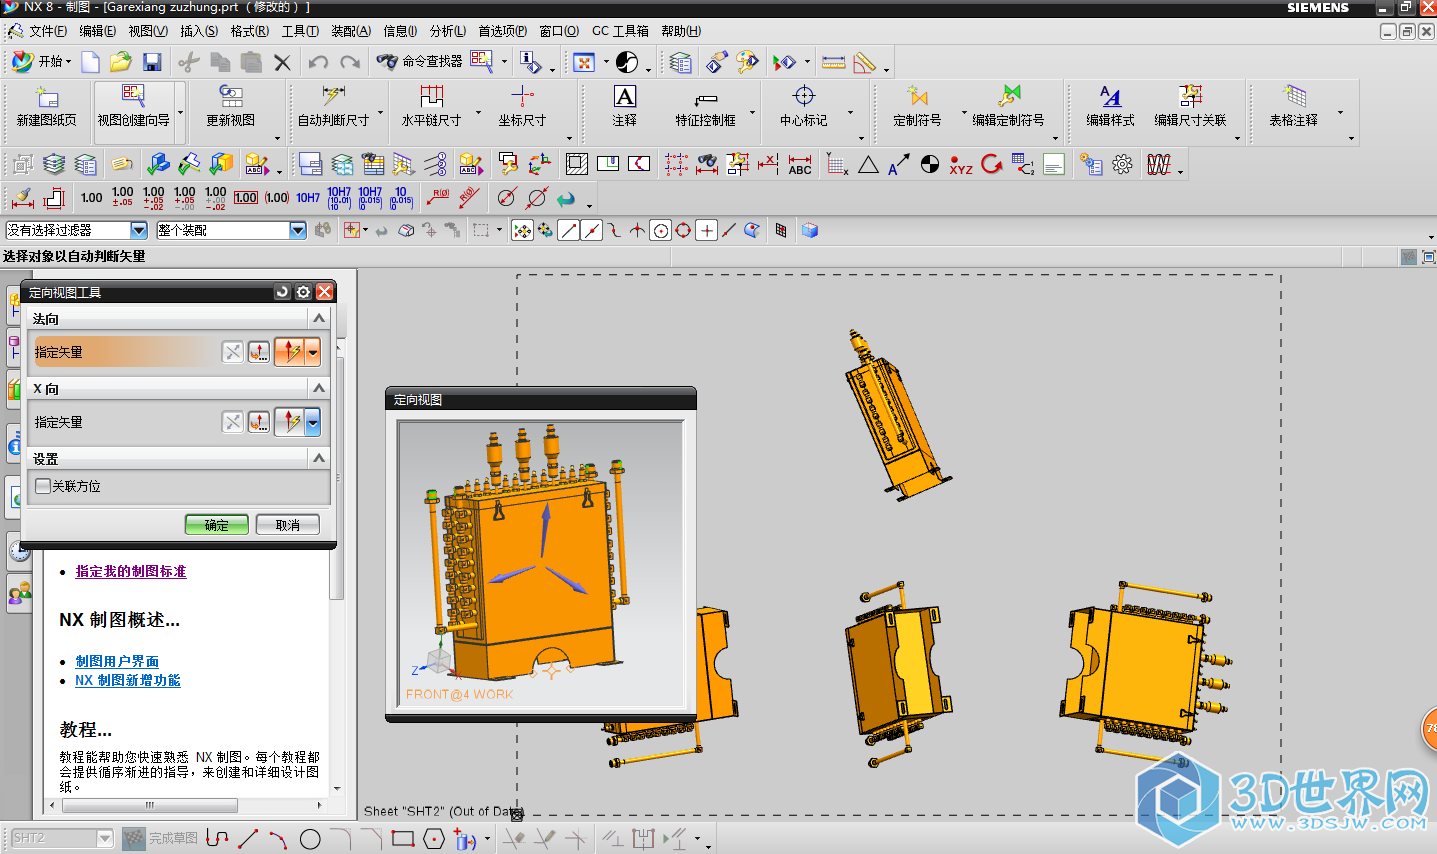Click the boxed 1.00 basic dimension icon
Image resolution: width=1437 pixels, height=854 pixels.
[x=246, y=198]
